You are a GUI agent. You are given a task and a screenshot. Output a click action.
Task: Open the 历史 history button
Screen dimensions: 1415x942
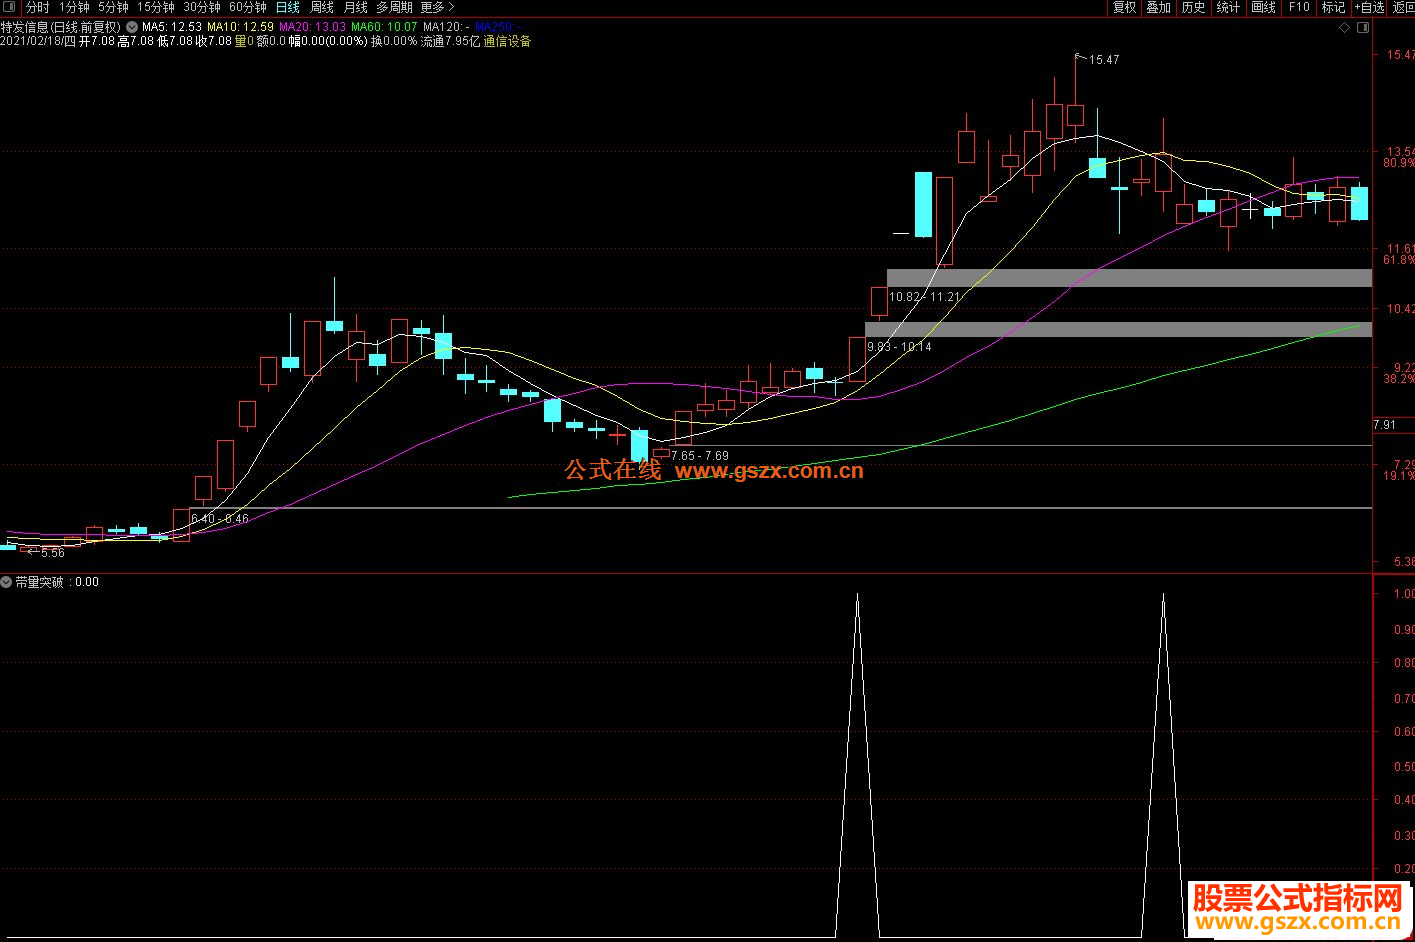tap(1194, 7)
